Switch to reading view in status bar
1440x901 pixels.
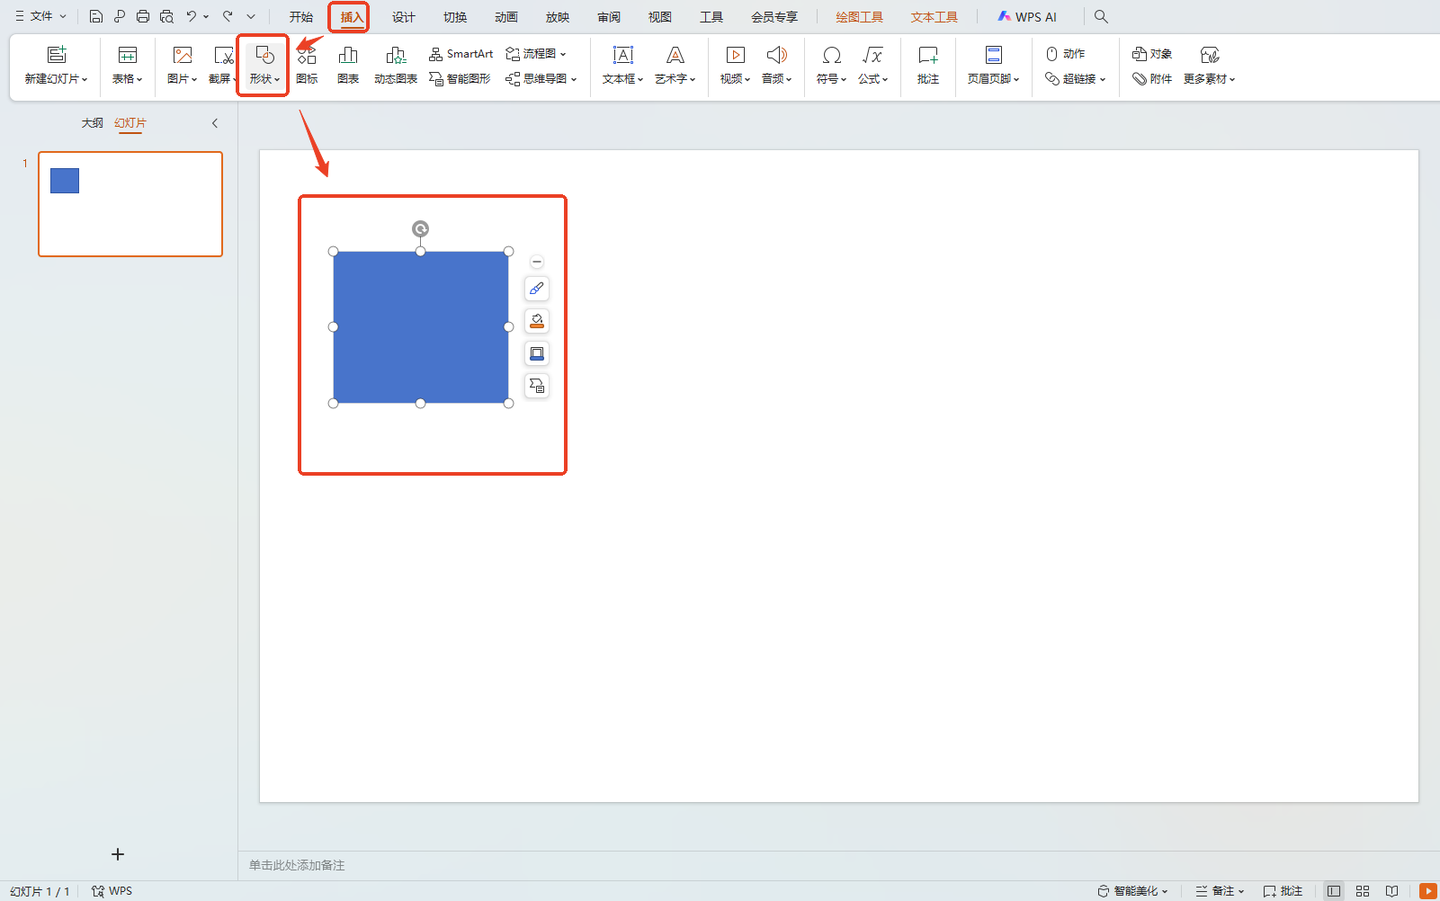tap(1391, 891)
